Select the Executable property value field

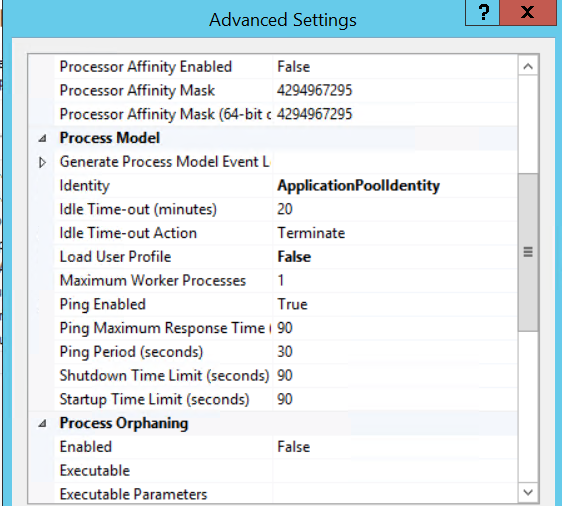click(x=395, y=471)
